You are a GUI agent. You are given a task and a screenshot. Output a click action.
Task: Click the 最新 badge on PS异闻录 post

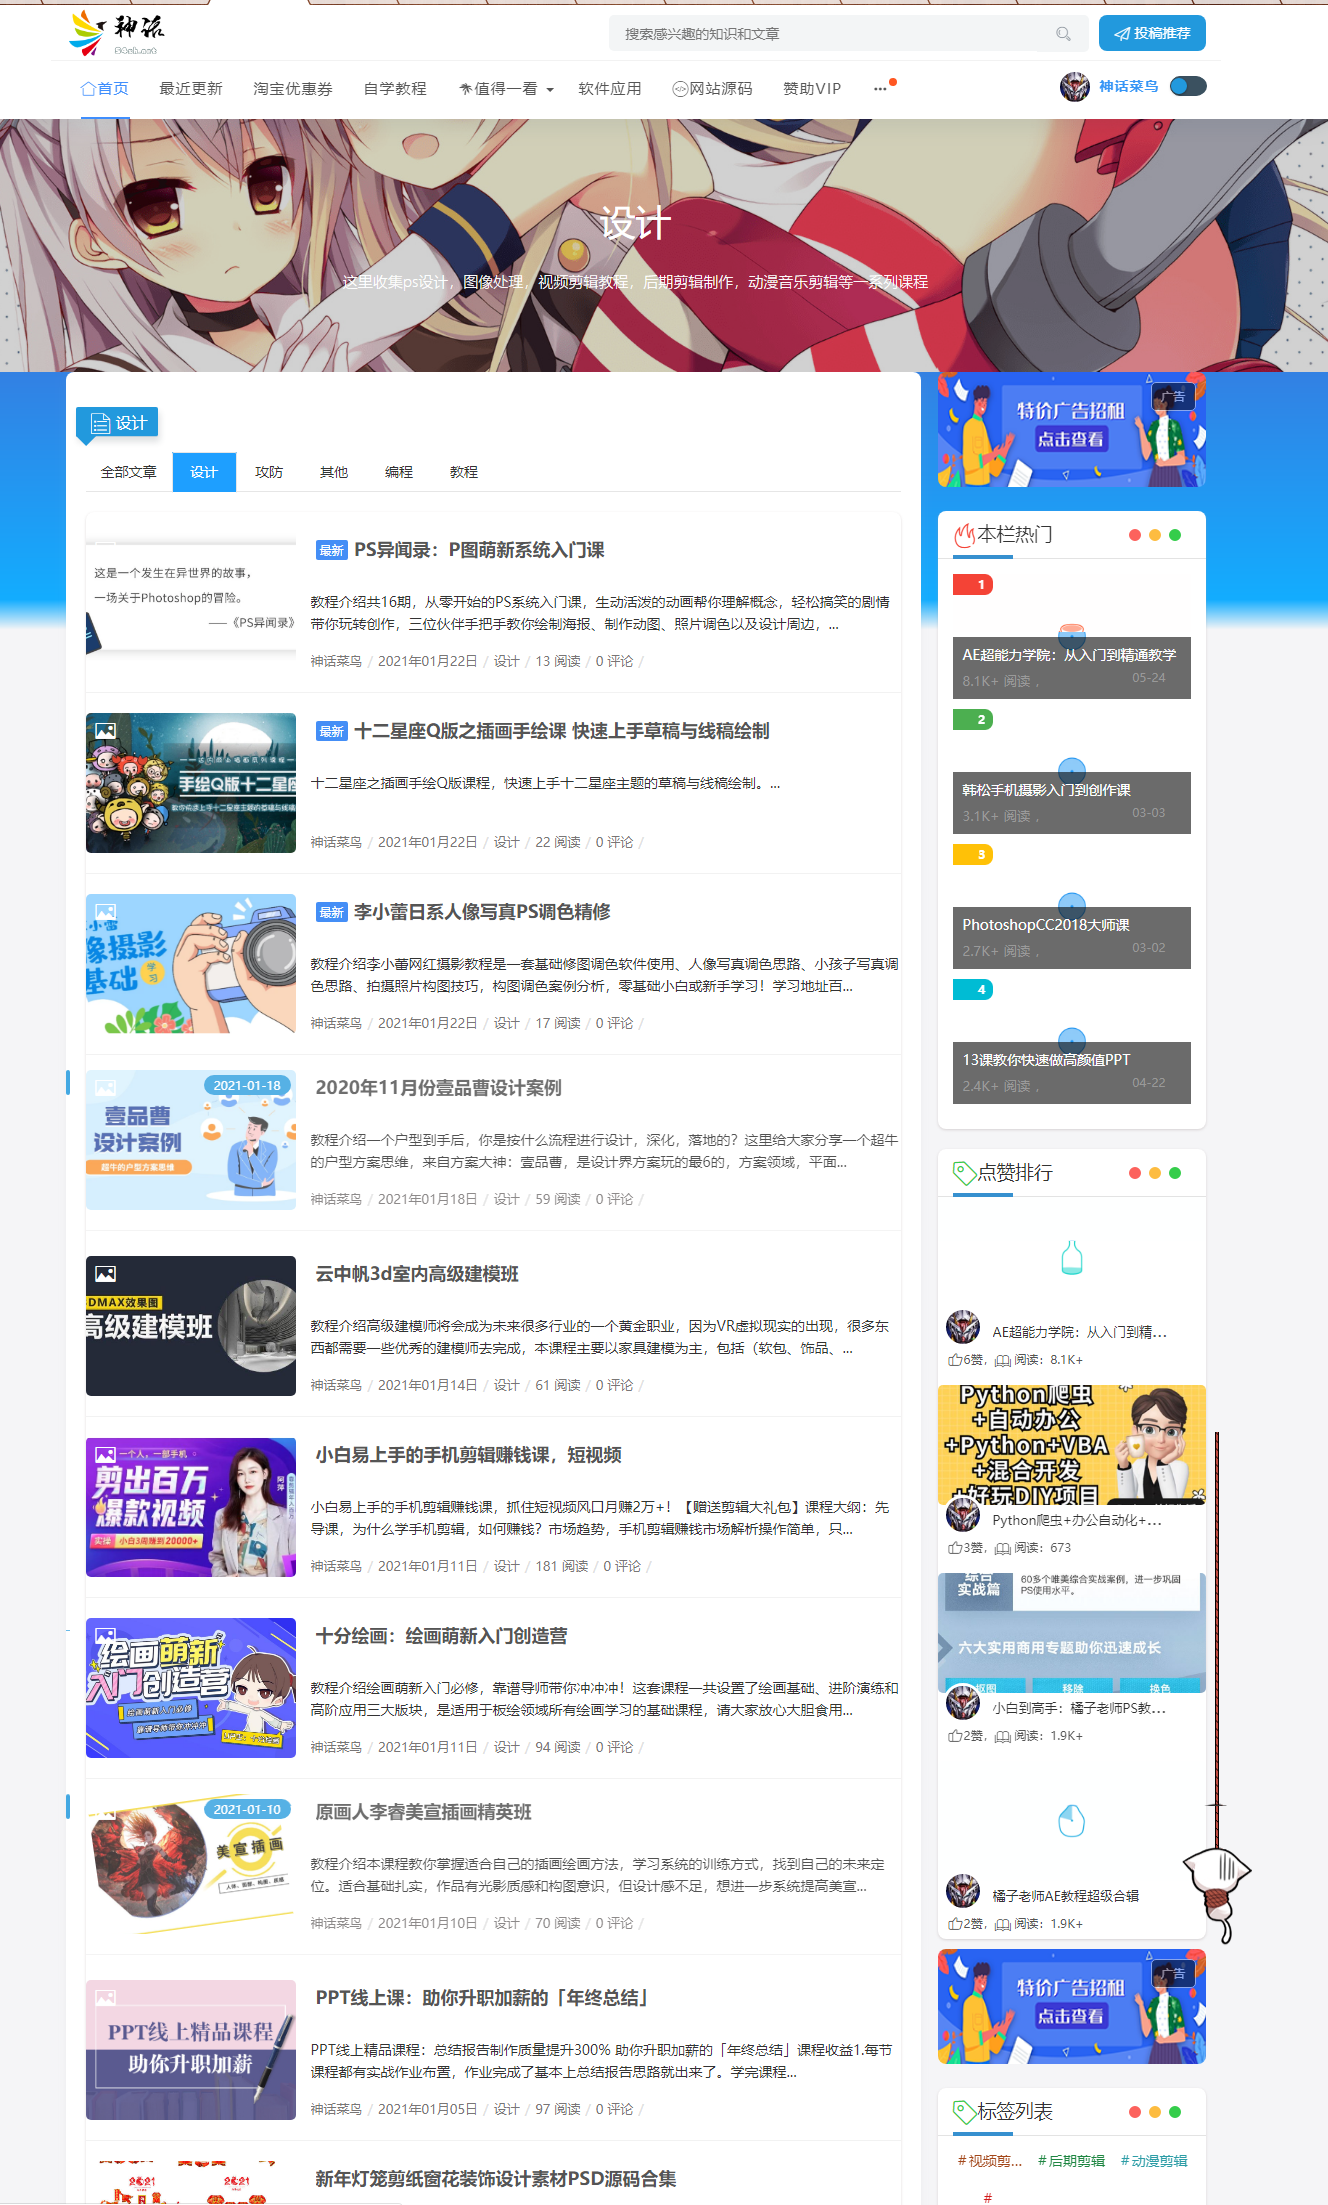click(x=331, y=550)
